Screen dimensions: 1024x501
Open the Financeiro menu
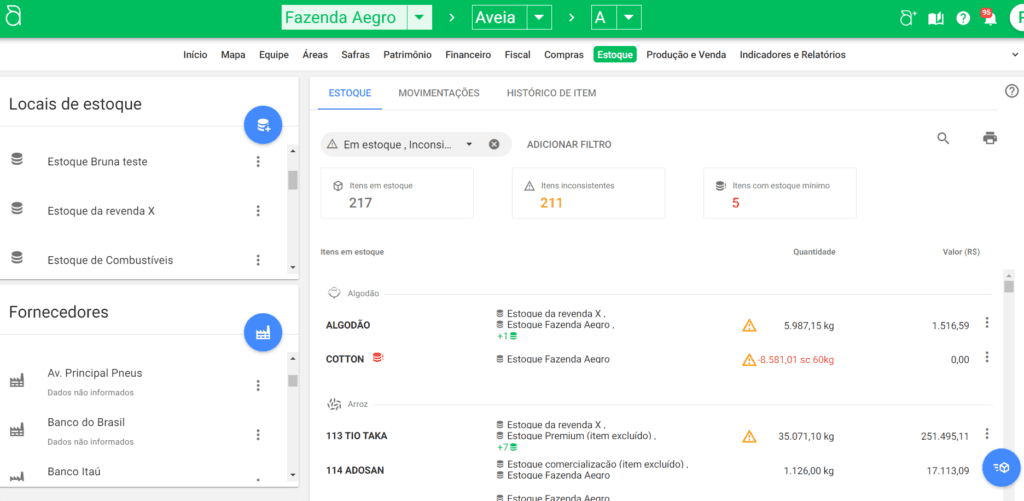[468, 55]
